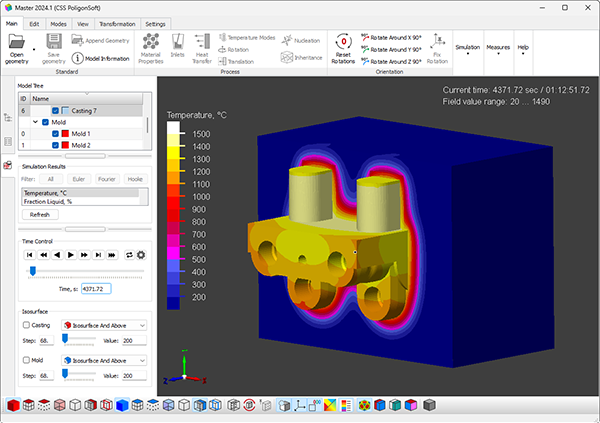Open the Casting isosurface mode dropdown
Viewport: 600px width, 423px height.
104,325
